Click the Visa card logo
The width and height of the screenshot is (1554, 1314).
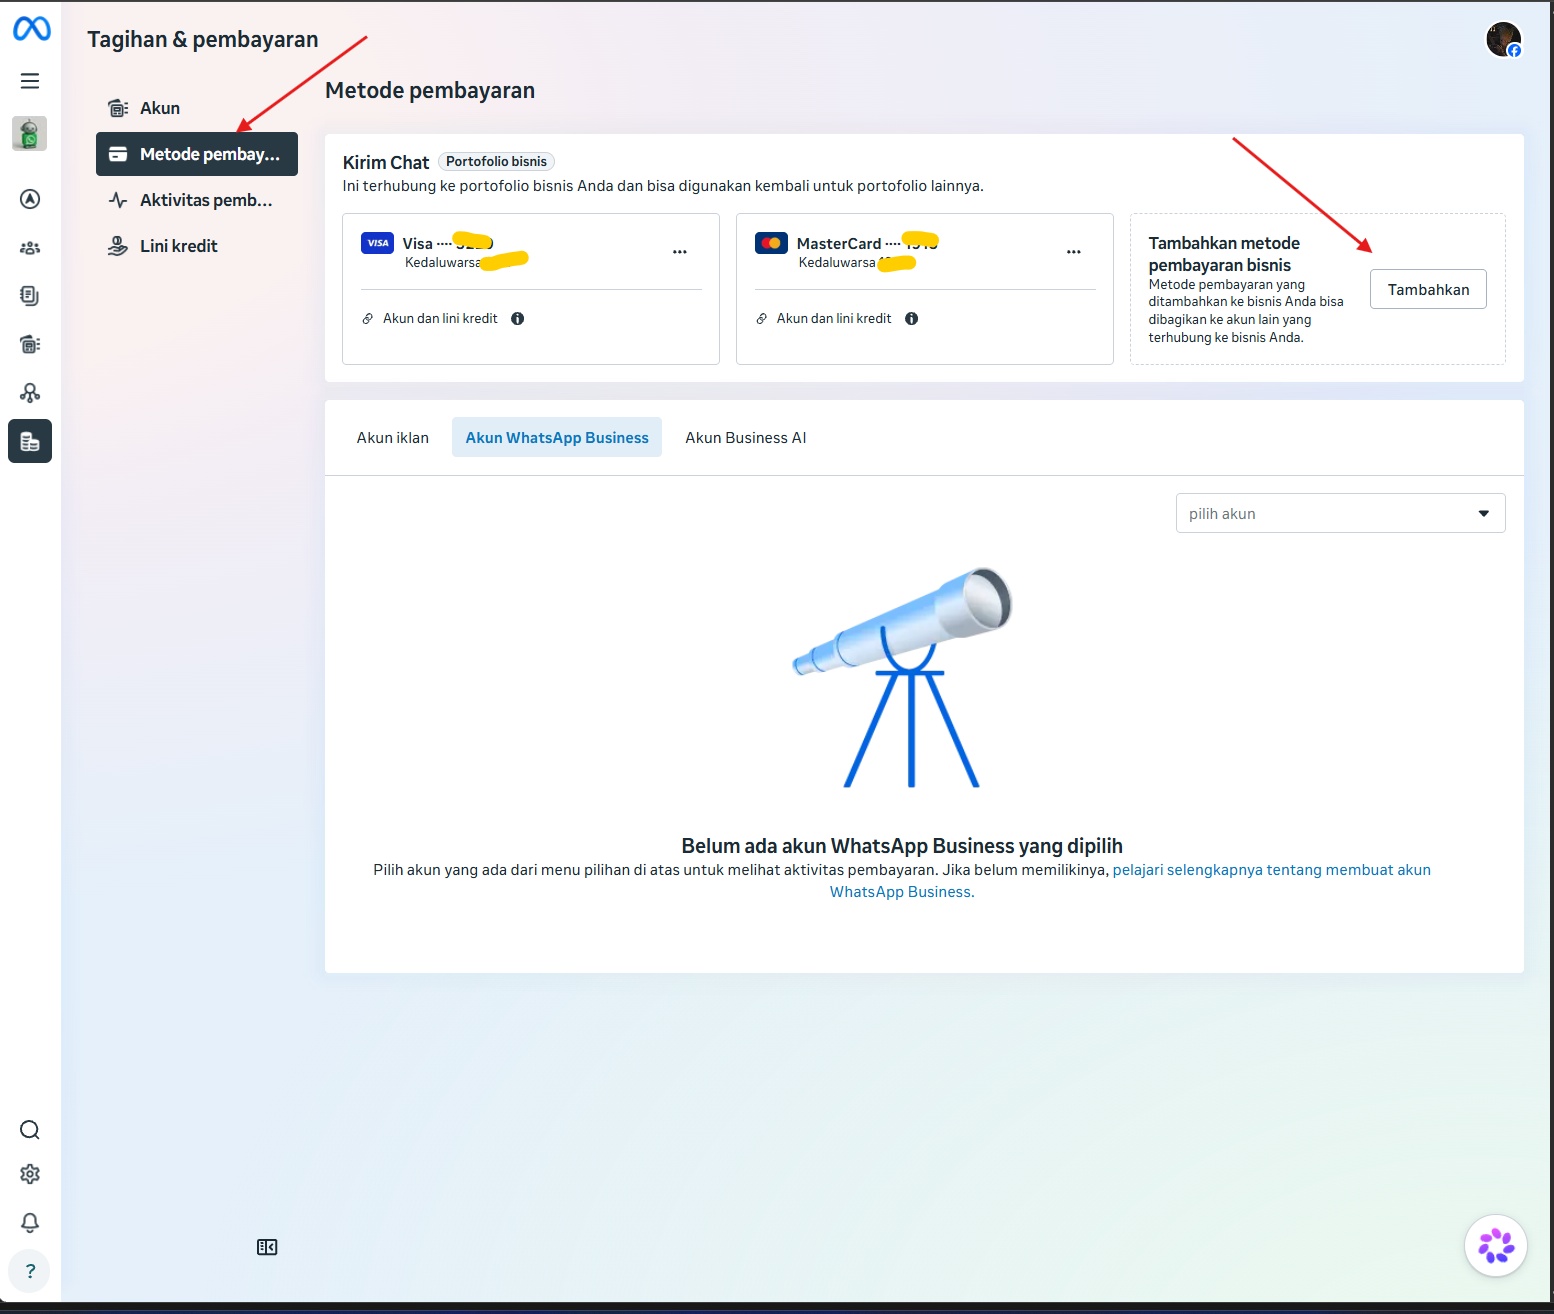tap(377, 243)
